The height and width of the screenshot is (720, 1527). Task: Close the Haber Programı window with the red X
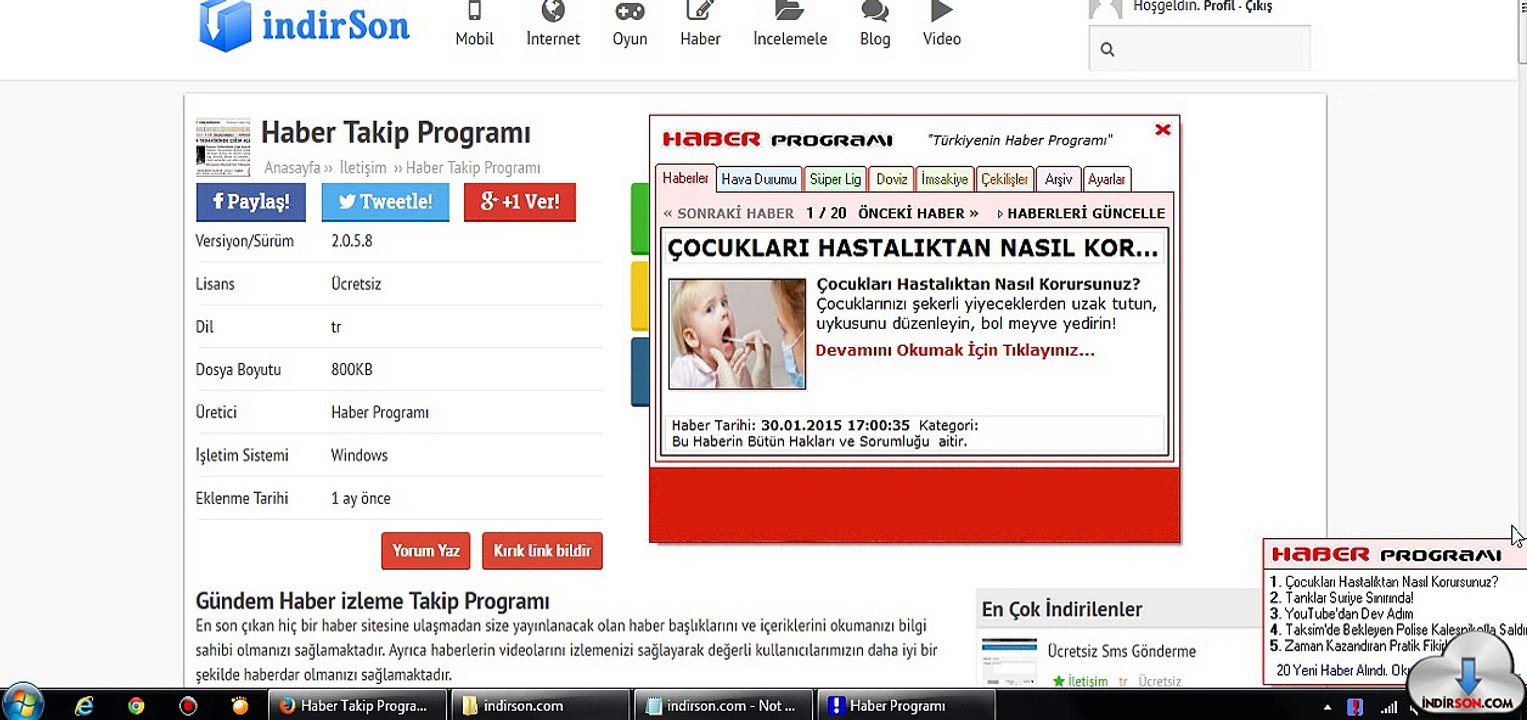coord(1162,130)
